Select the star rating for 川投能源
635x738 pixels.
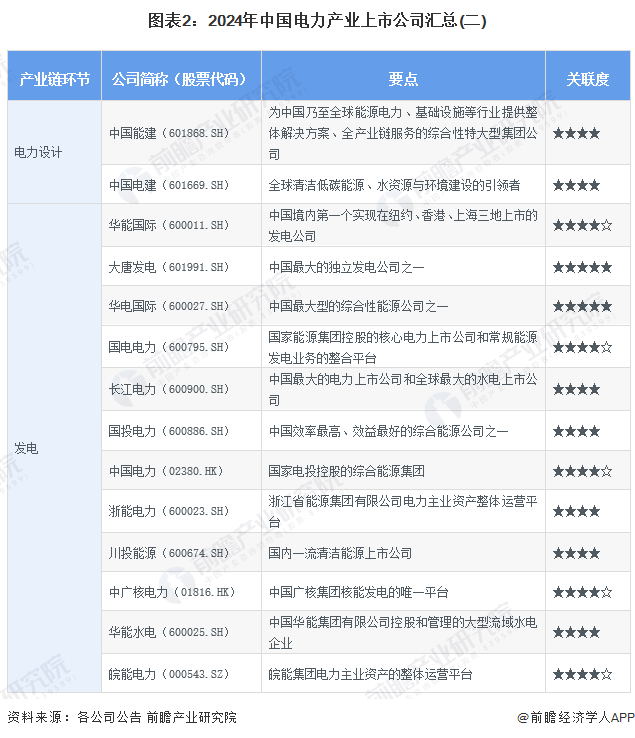point(576,553)
